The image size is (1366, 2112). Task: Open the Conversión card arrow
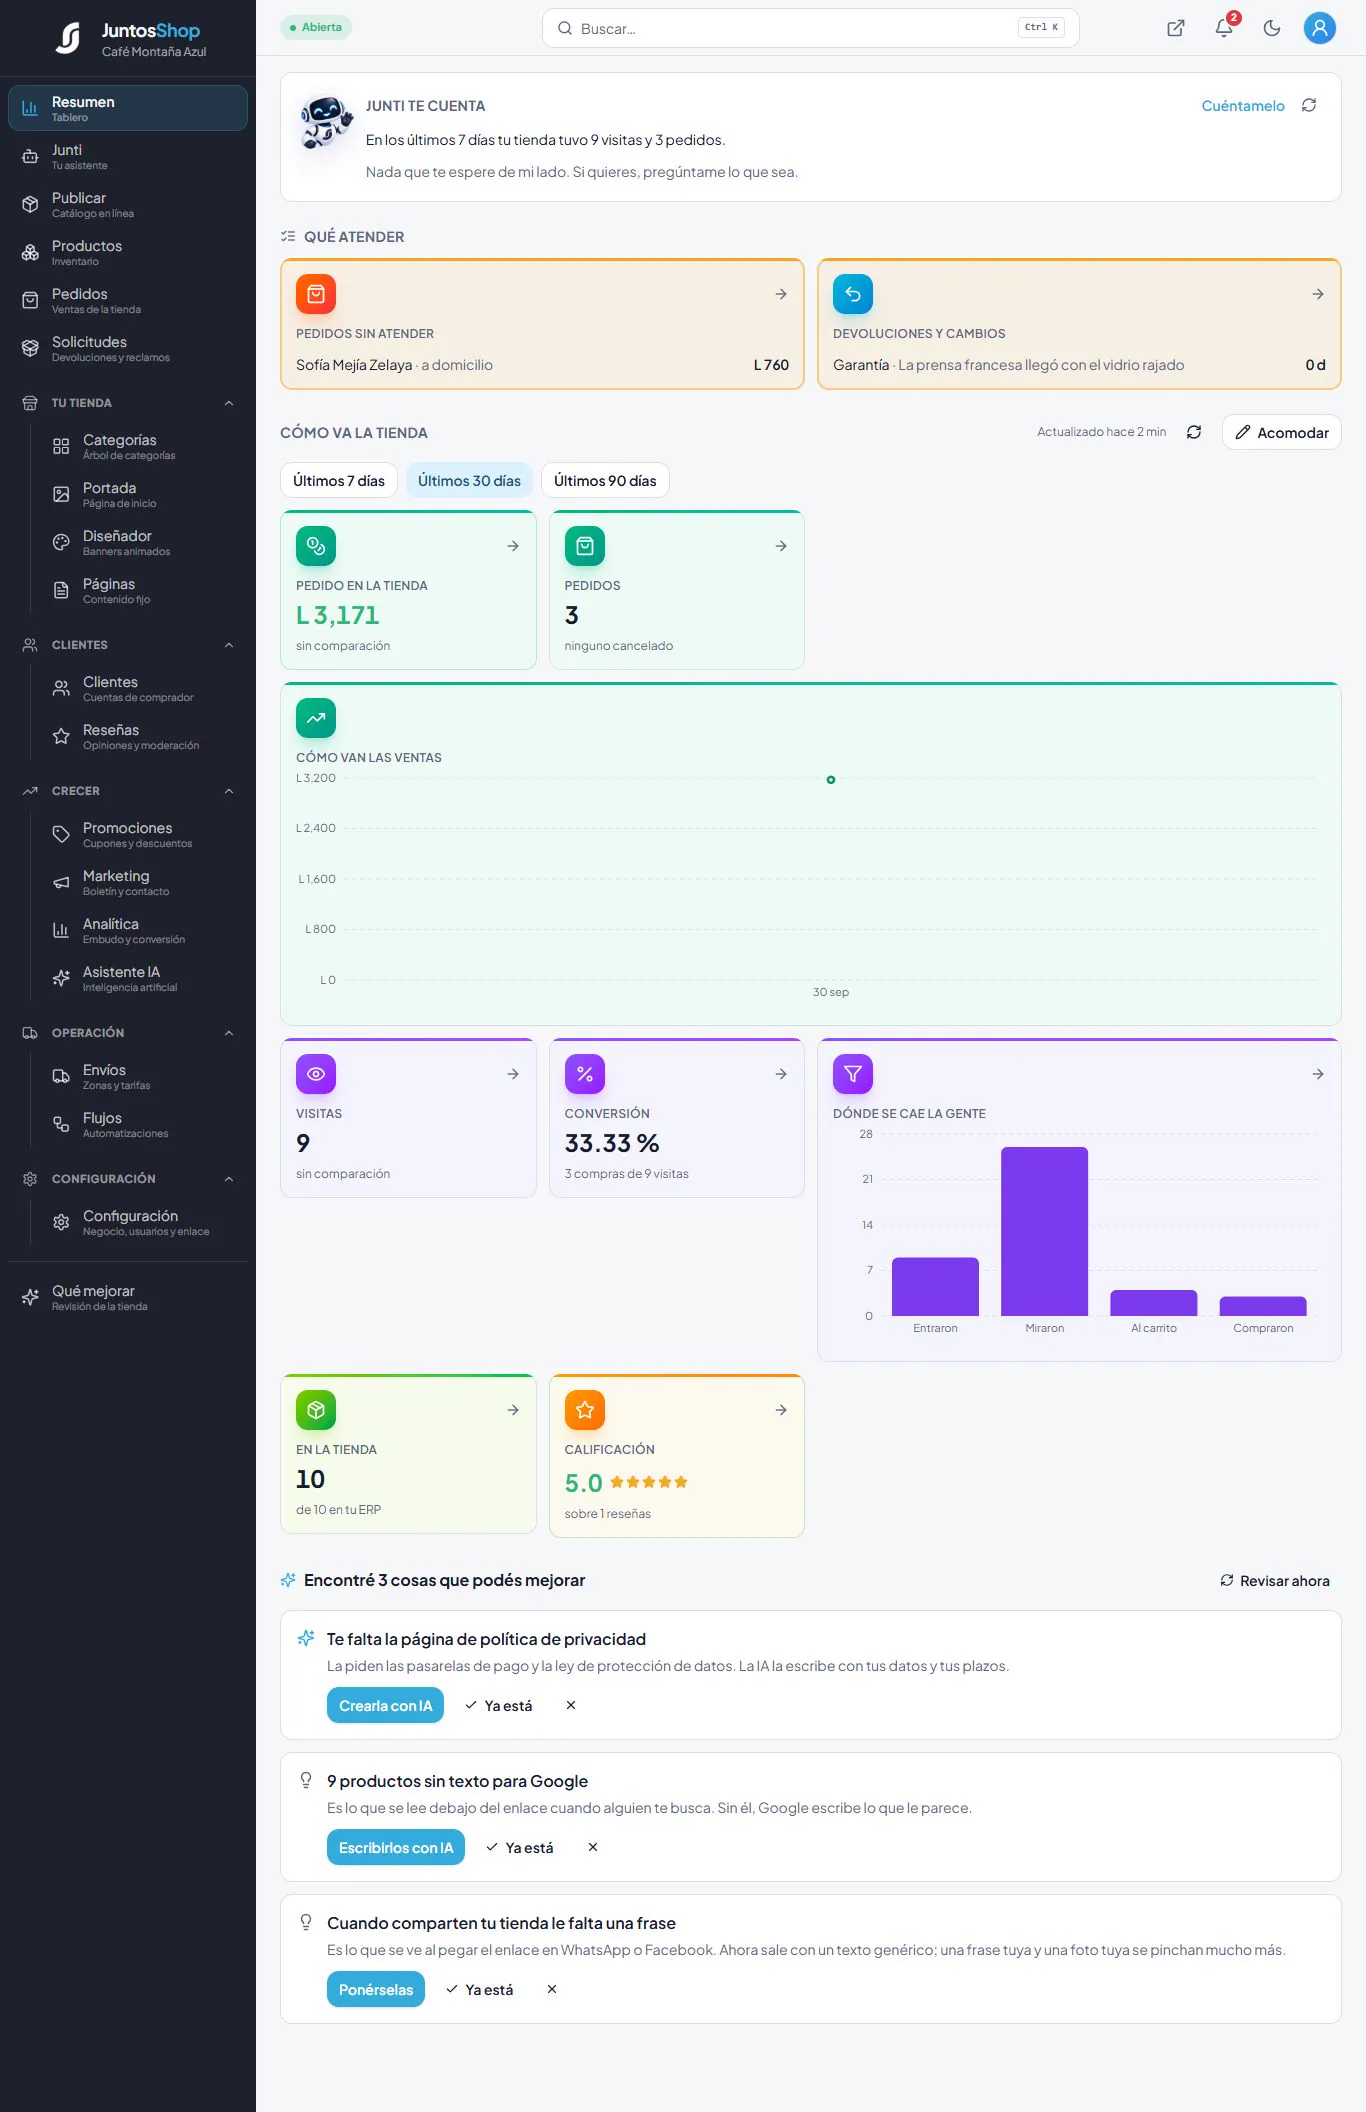coord(781,1074)
